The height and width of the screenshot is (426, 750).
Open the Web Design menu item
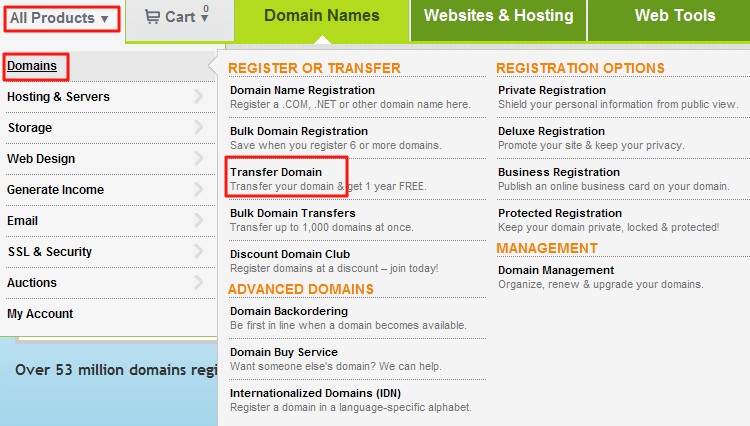[41, 159]
